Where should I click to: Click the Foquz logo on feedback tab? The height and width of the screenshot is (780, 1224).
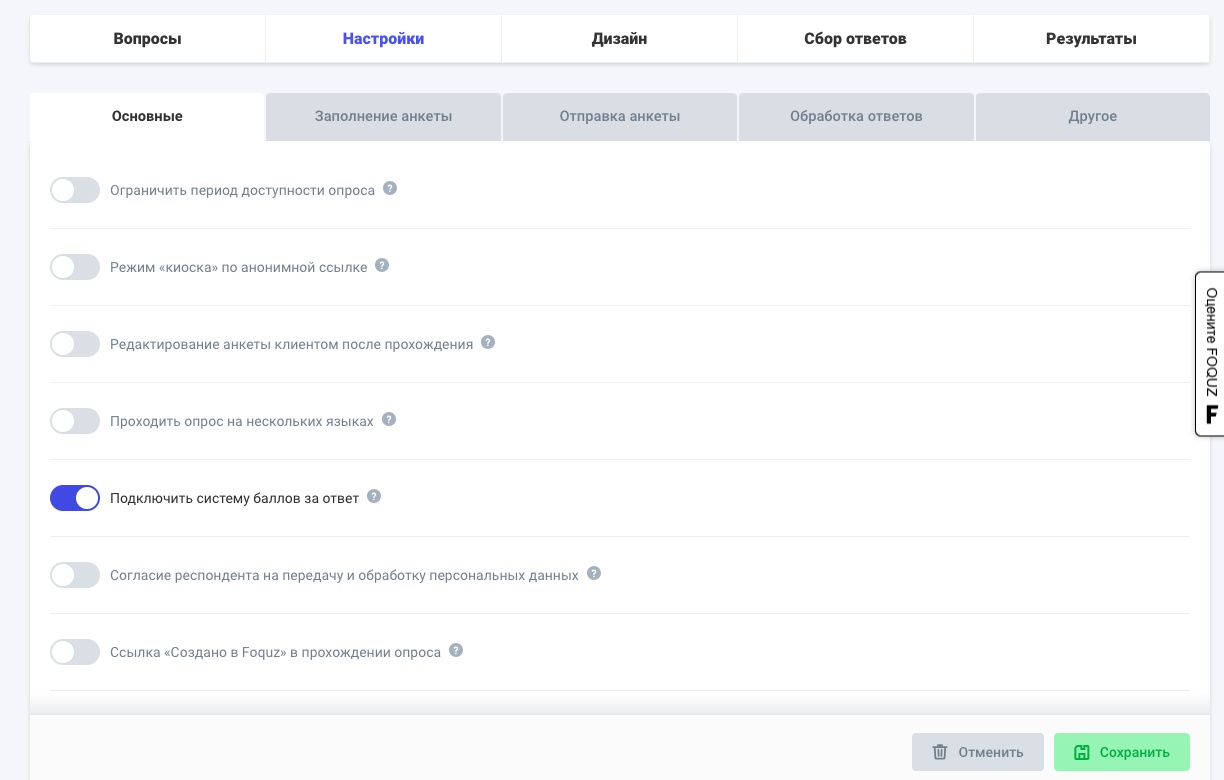(x=1211, y=414)
